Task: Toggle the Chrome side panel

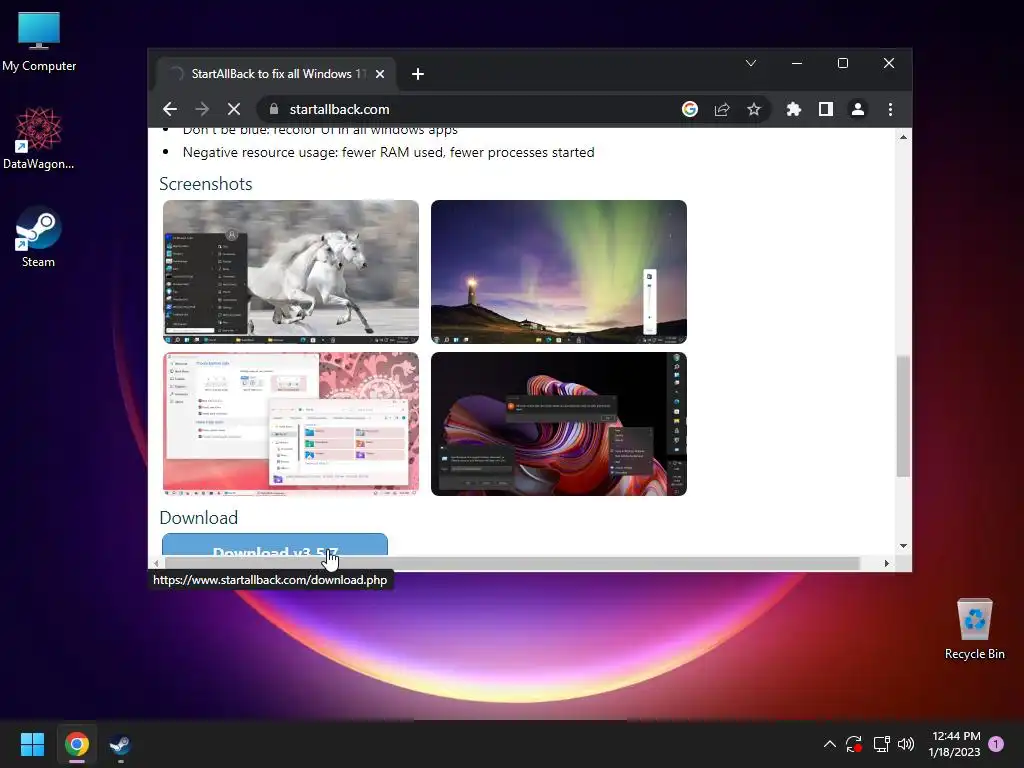Action: pos(825,109)
